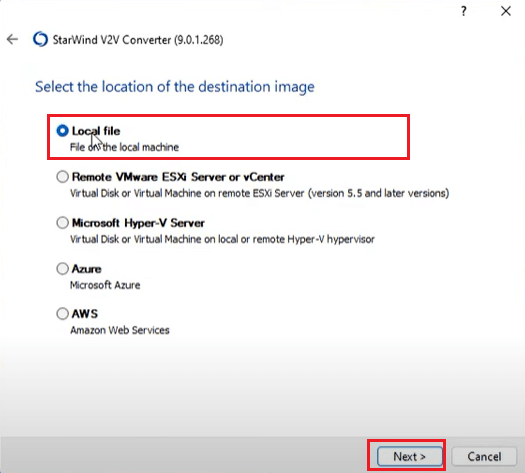Click the 'Amazon Web Services' description text
Viewport: 525px width, 473px height.
120,330
